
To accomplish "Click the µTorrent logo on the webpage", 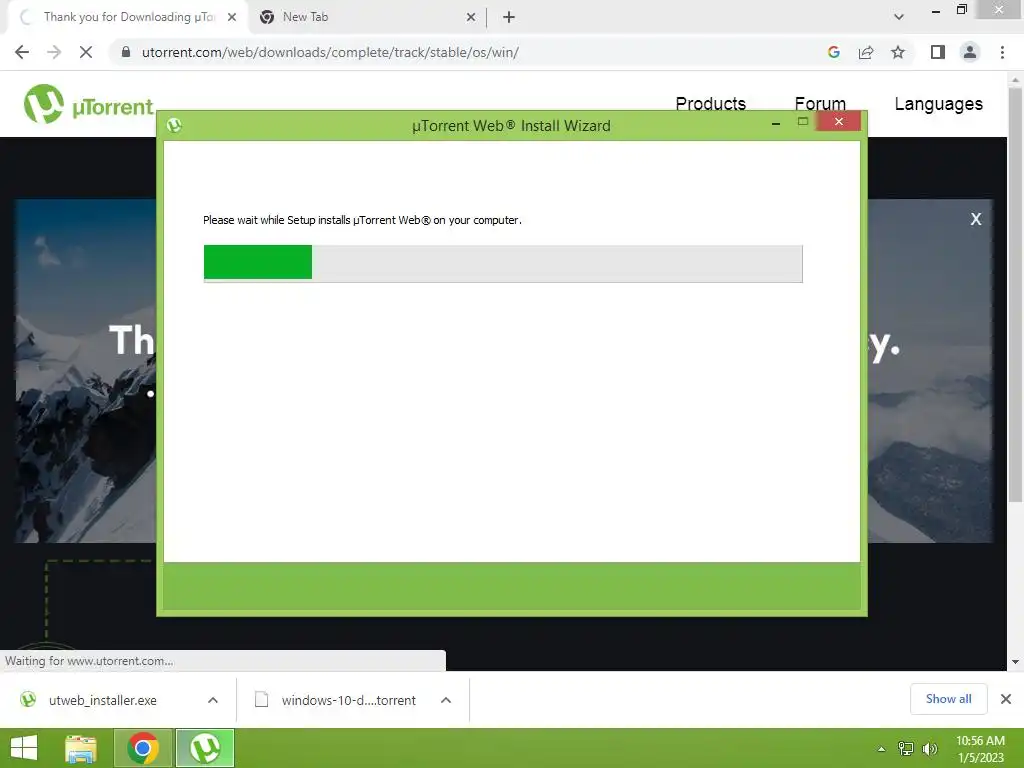I will 88,104.
